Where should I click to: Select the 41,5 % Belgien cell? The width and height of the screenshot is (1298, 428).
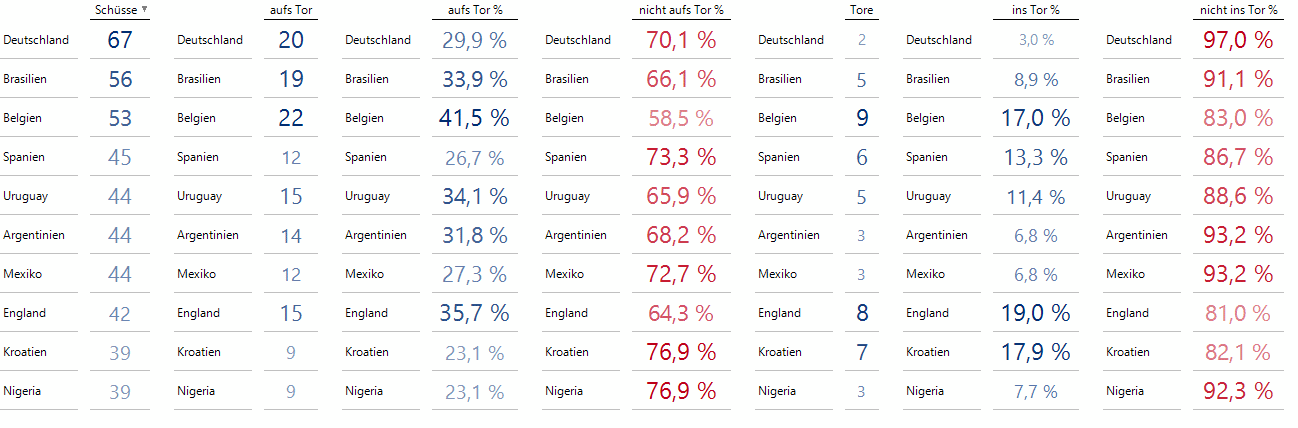click(474, 118)
